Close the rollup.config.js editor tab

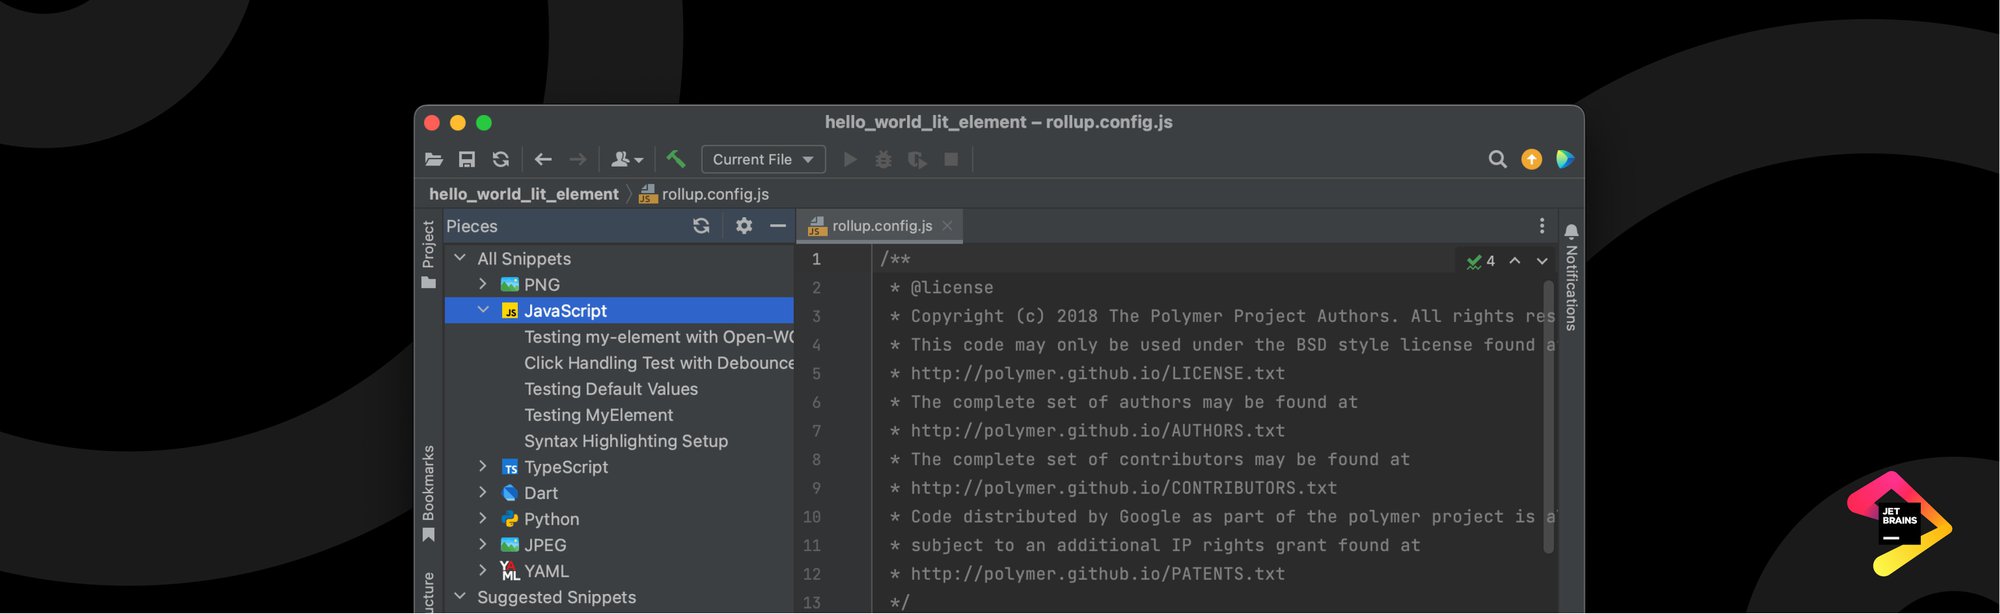947,226
